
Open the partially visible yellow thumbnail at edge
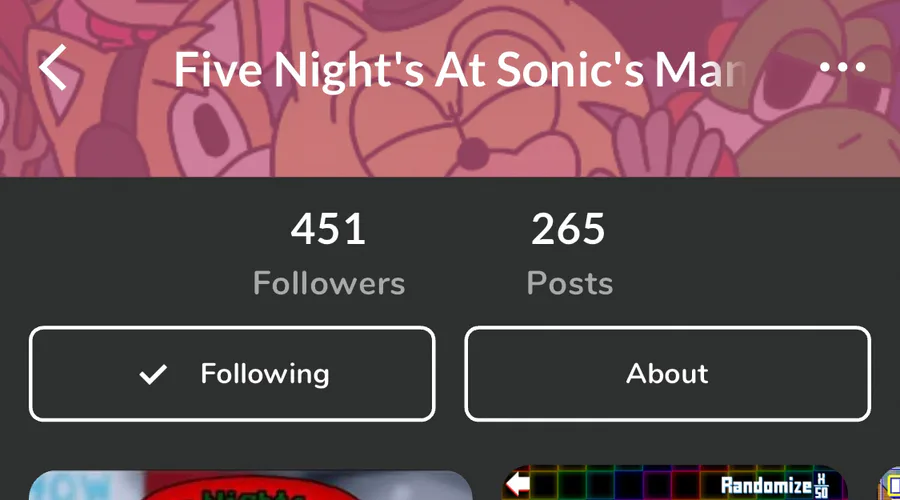point(889,483)
